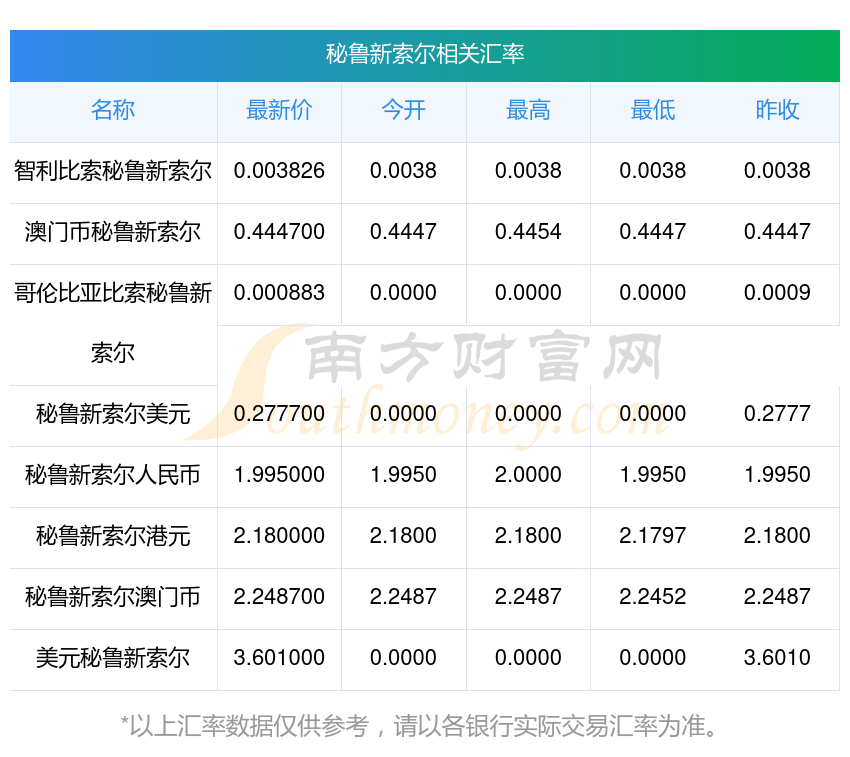
Task: Click previous close 0.0009
Action: (777, 293)
